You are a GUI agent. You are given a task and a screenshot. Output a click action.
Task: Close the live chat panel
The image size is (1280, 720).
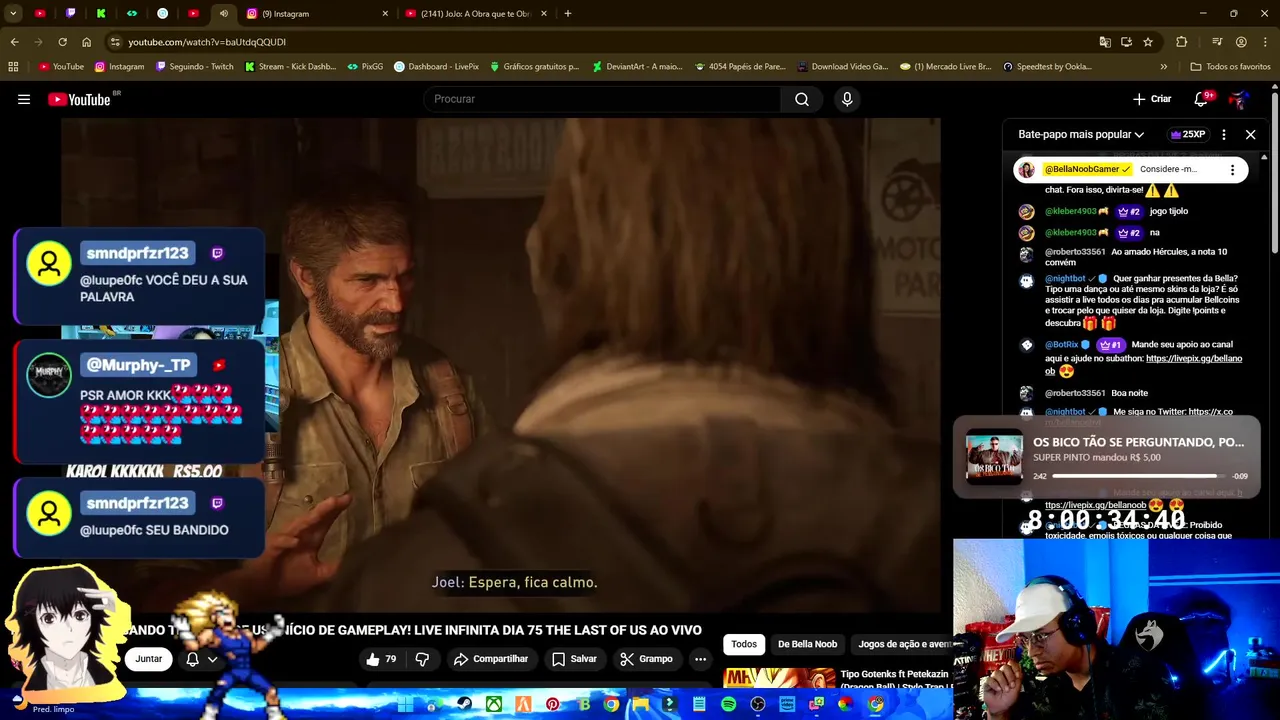pos(1250,134)
